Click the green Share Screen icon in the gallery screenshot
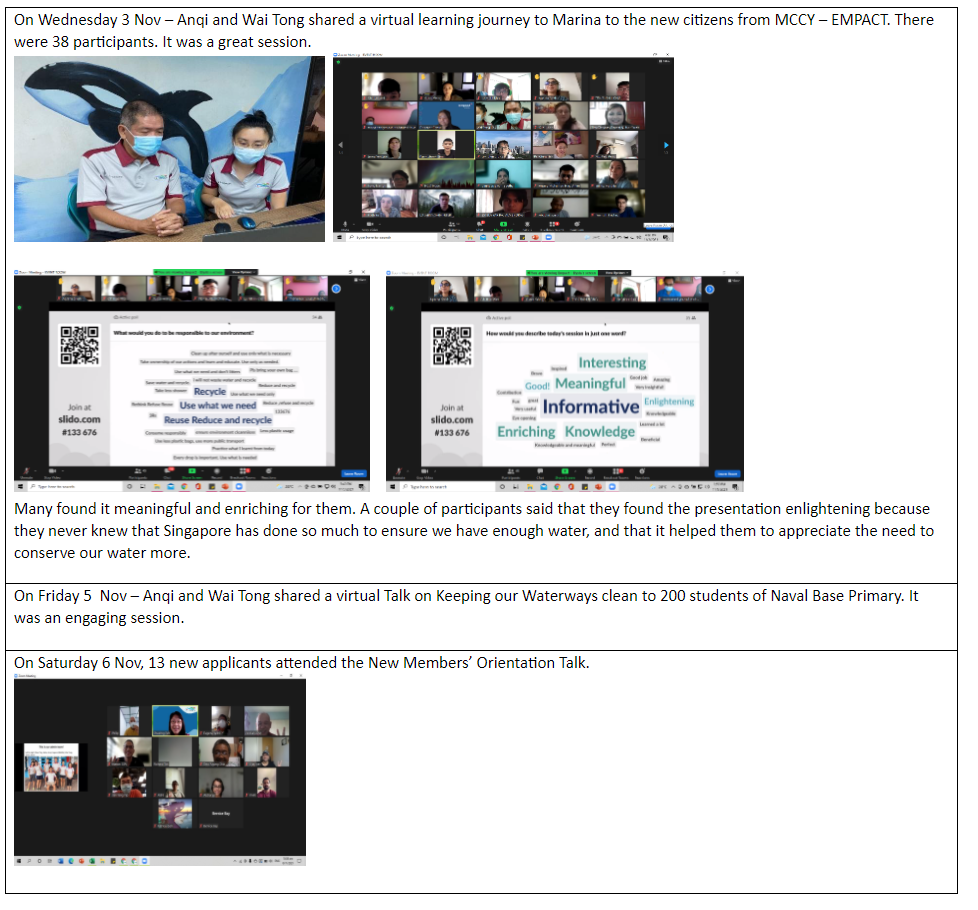 503,224
